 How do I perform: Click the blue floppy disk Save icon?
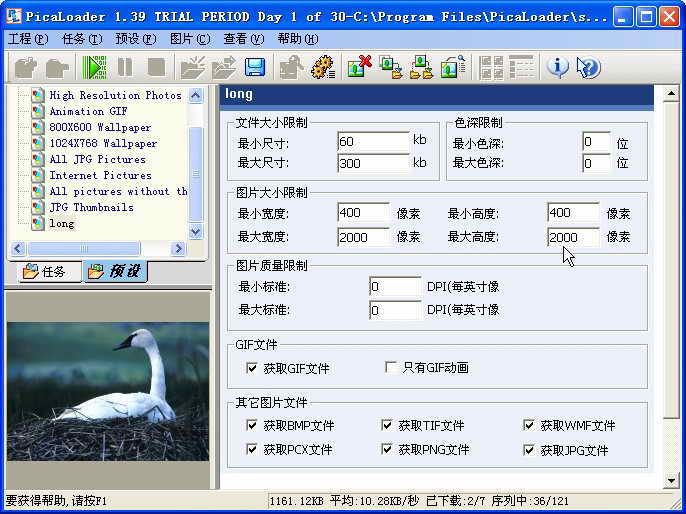point(255,68)
